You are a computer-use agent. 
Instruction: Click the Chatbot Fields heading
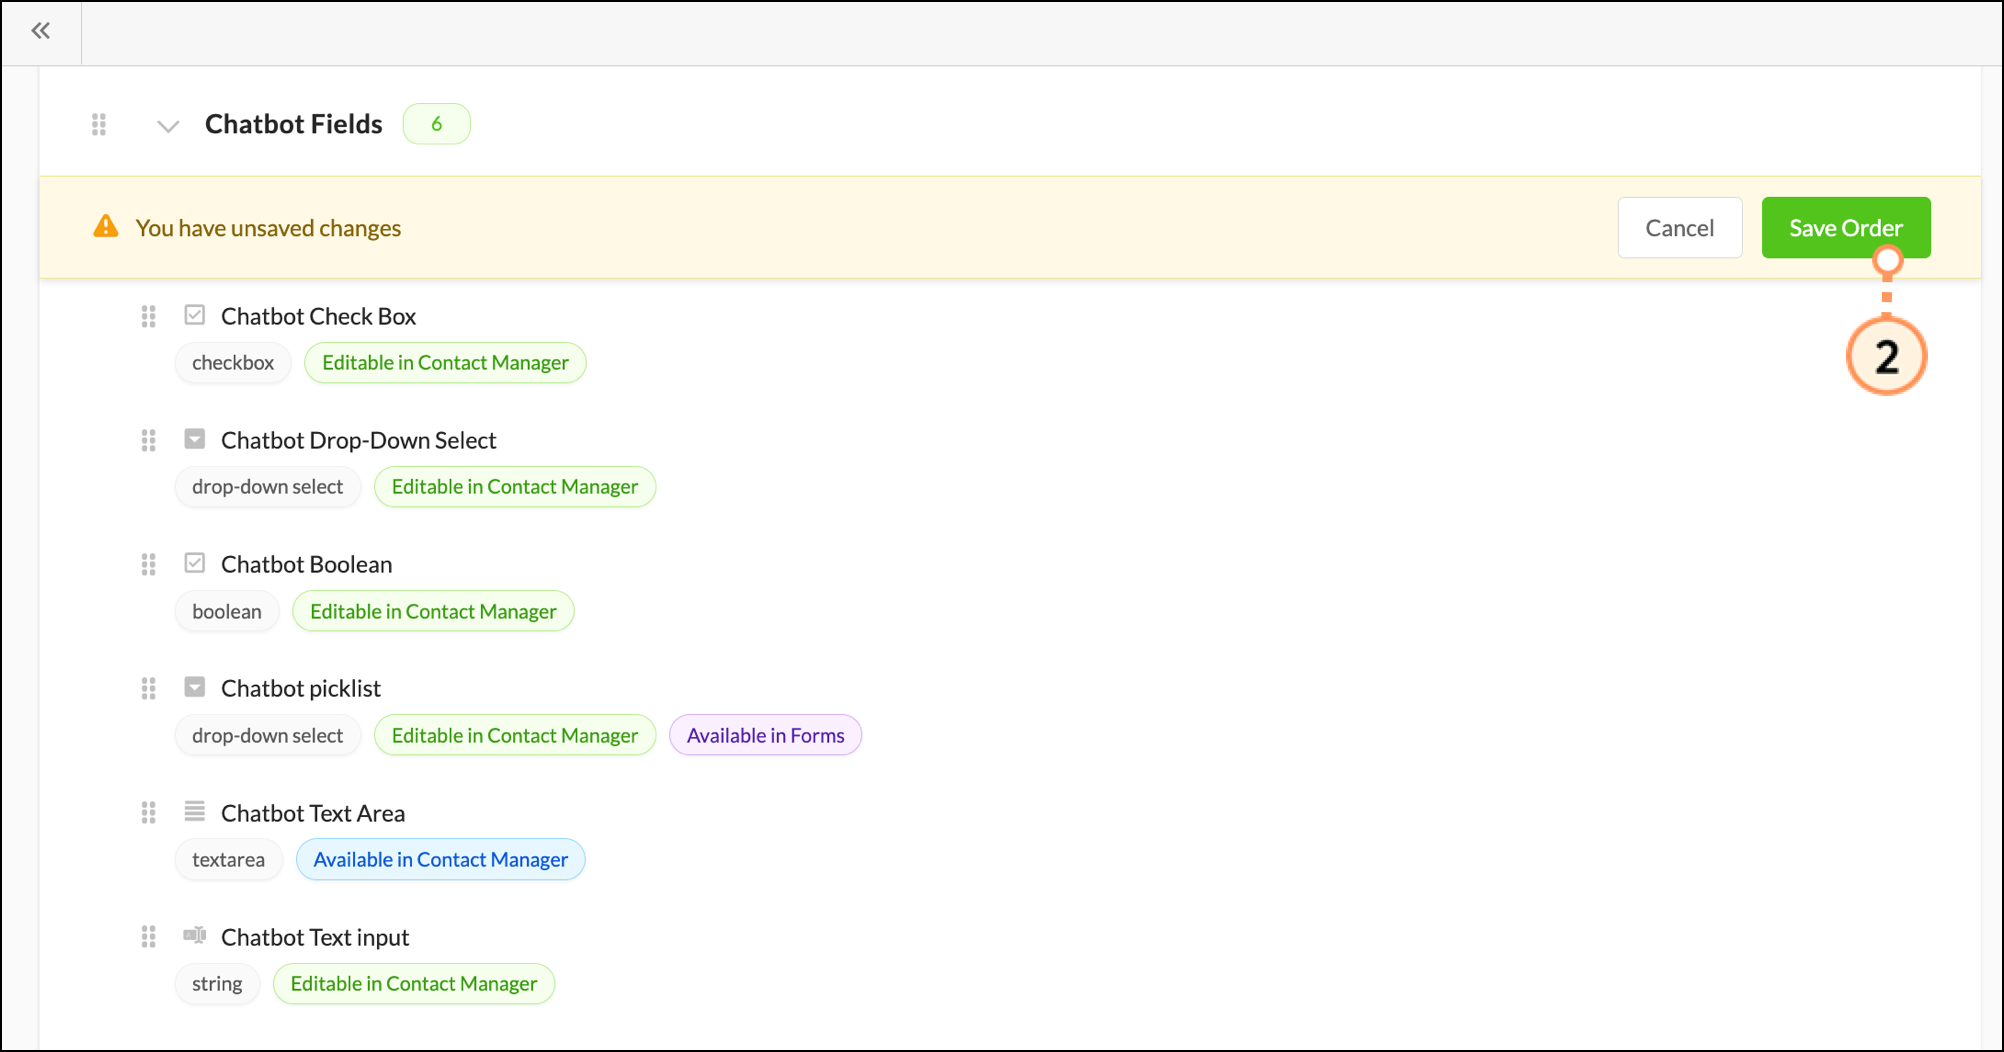294,124
